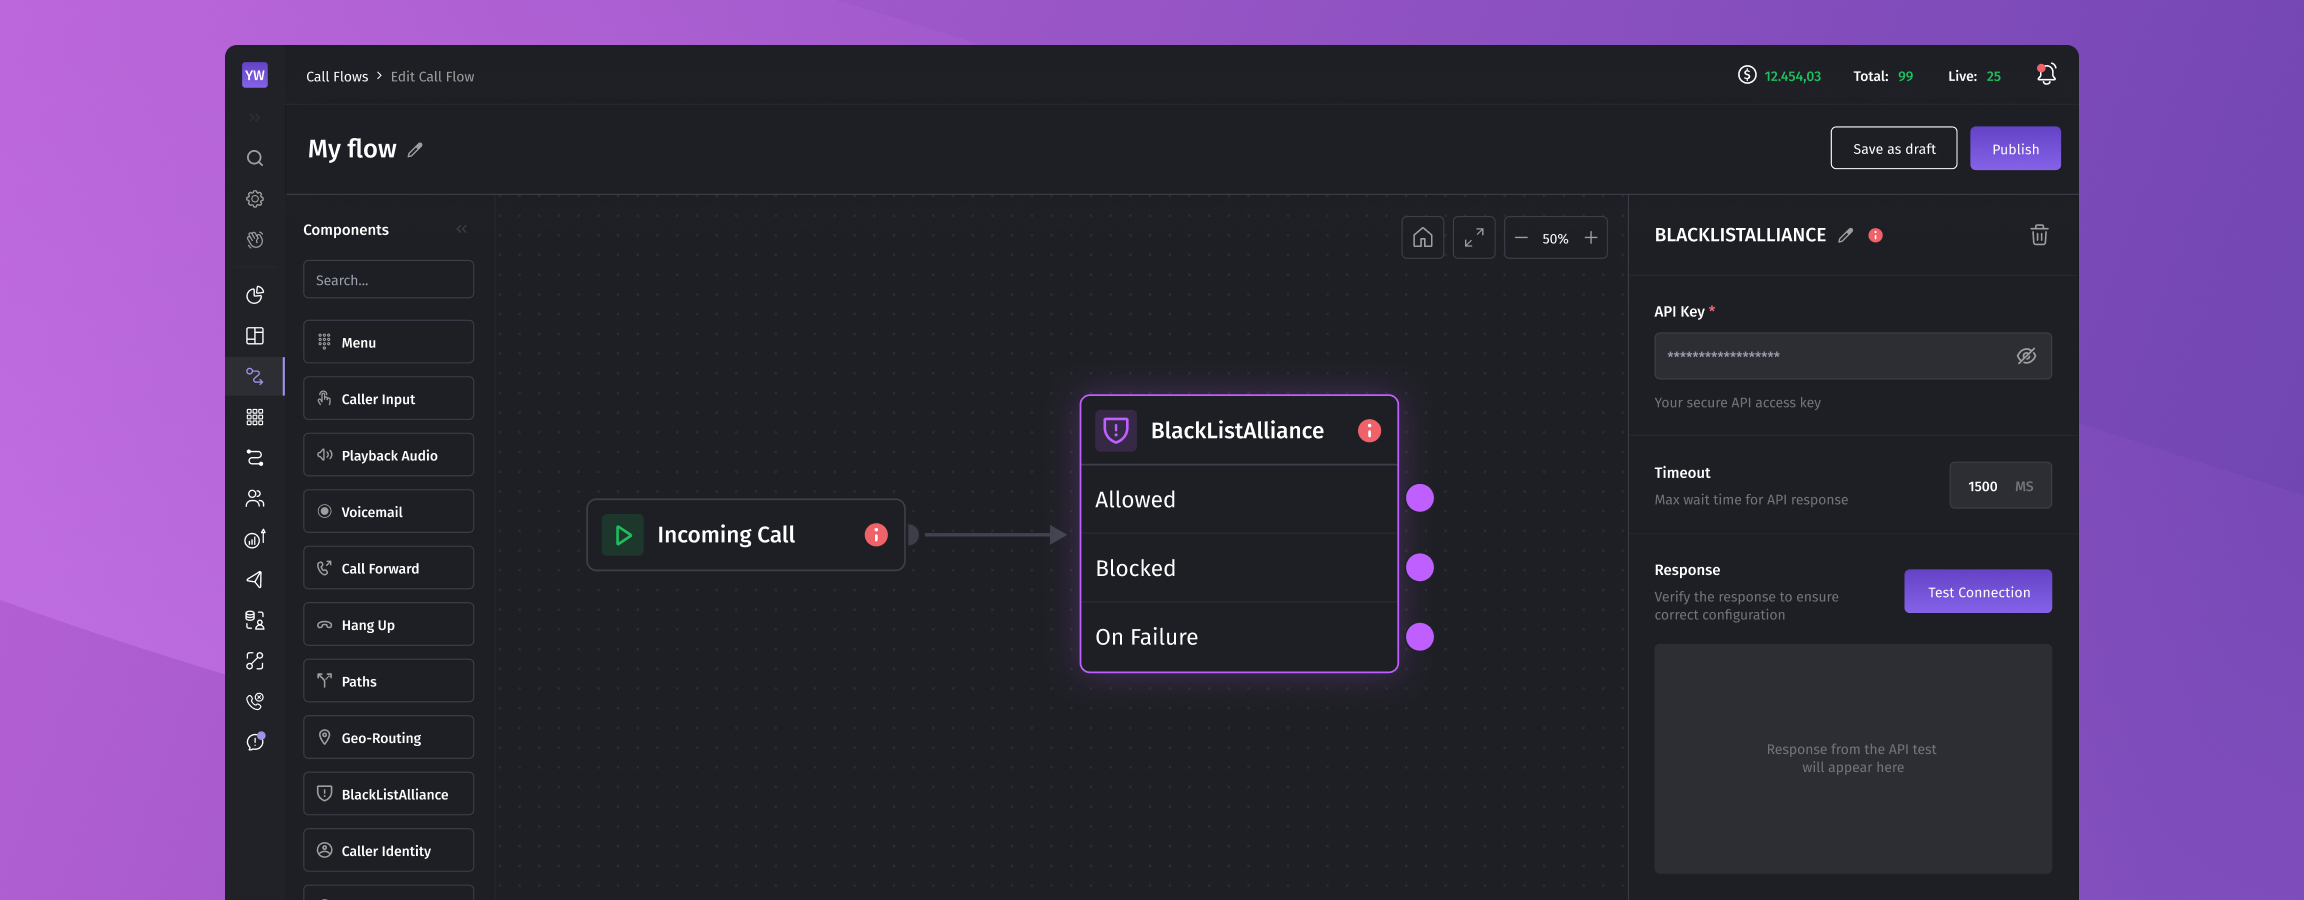Viewport: 2304px width, 900px height.
Task: Select the Voicemail component
Action: point(388,511)
